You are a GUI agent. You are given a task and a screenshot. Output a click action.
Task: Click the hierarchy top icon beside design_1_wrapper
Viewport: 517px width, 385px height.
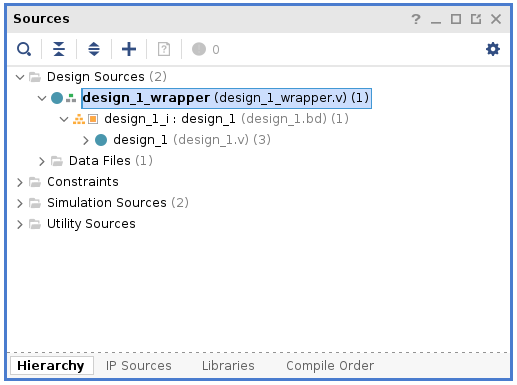pyautogui.click(x=71, y=98)
